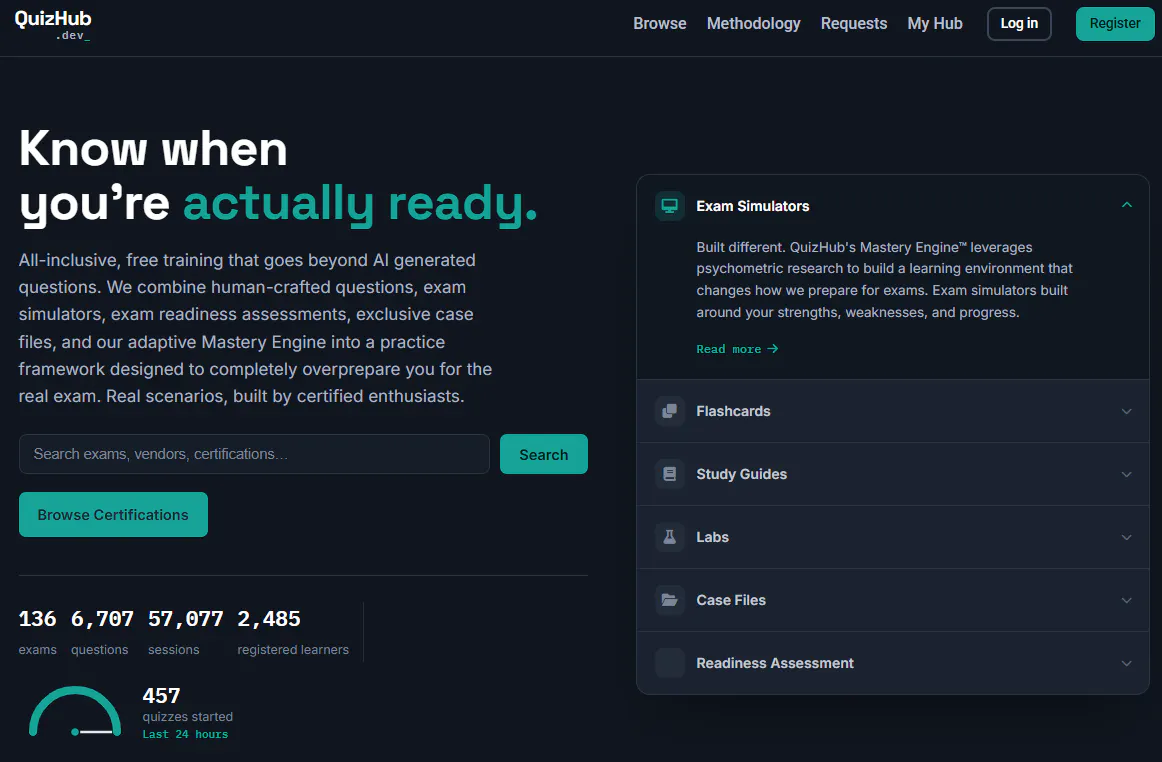The width and height of the screenshot is (1162, 762).
Task: Click the 6,707 questions statistic
Action: pyautogui.click(x=102, y=632)
